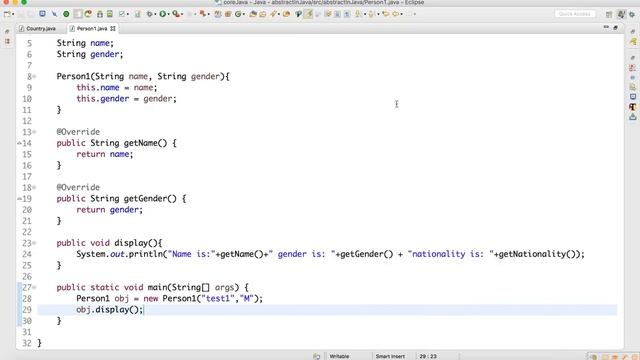Expand the Run configurations dropdown arrow
Screen dimensions: 640x360
[169, 14]
